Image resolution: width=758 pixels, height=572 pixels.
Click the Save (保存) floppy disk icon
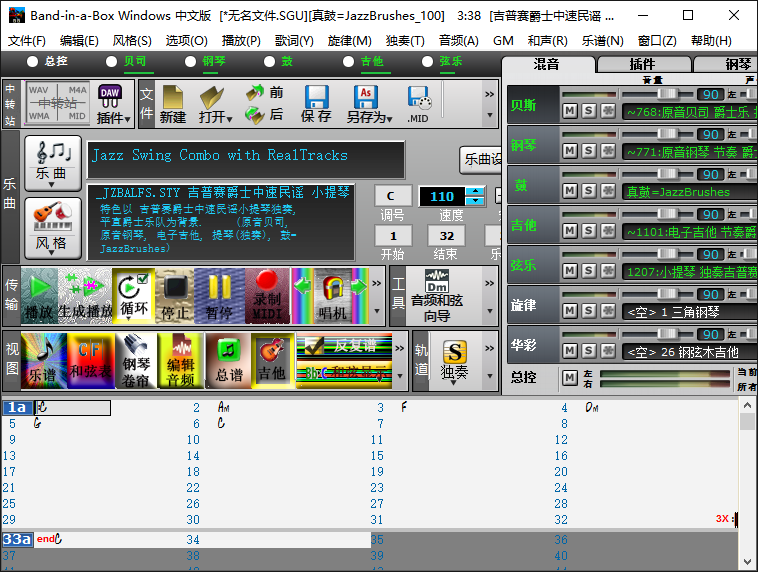click(316, 104)
